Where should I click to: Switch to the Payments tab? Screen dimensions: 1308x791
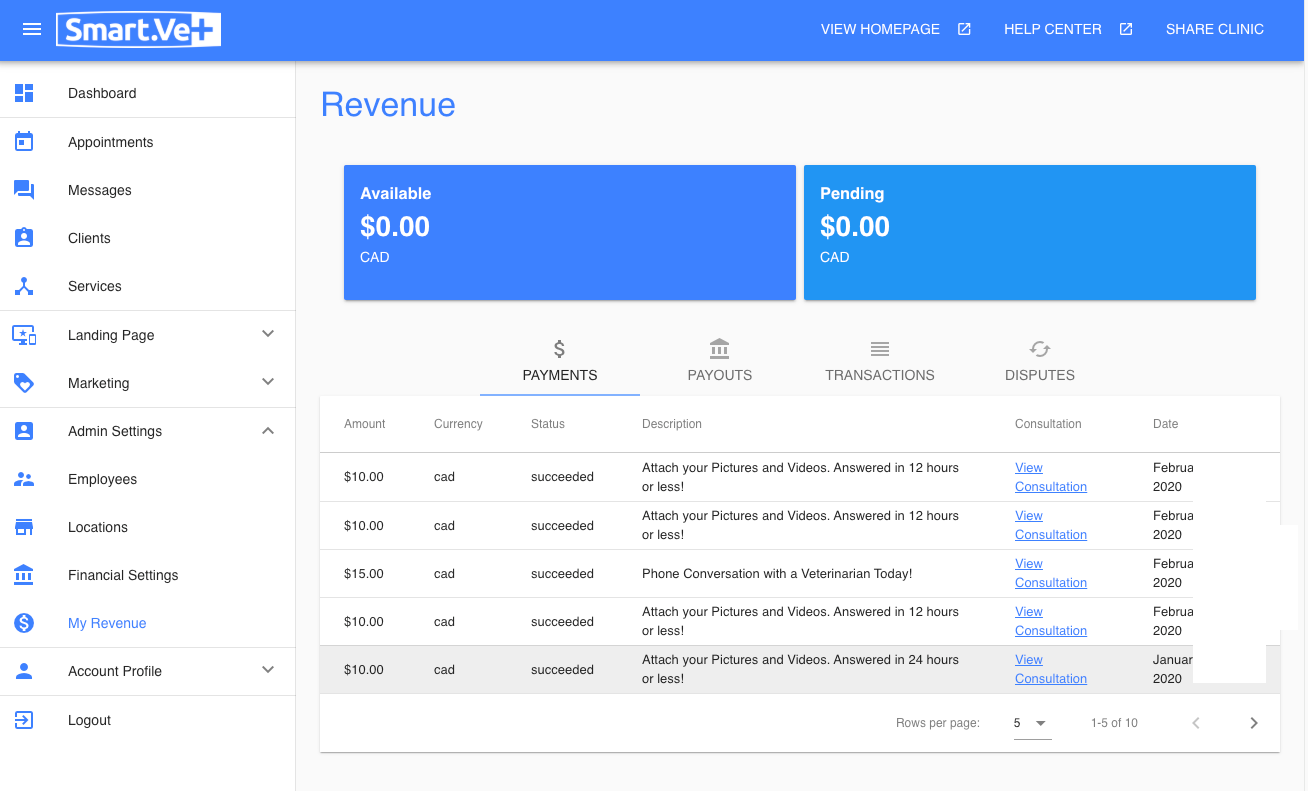560,361
